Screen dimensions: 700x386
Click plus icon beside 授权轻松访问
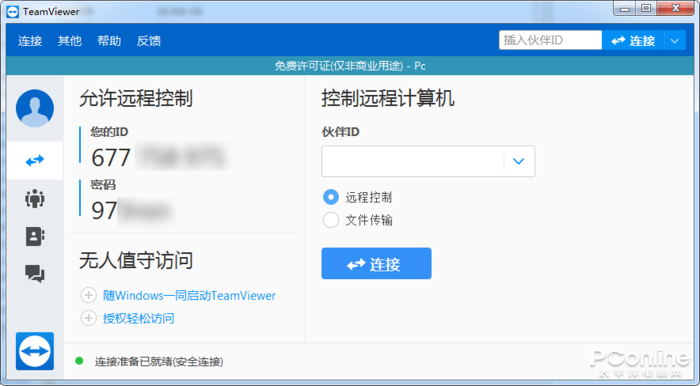point(88,318)
